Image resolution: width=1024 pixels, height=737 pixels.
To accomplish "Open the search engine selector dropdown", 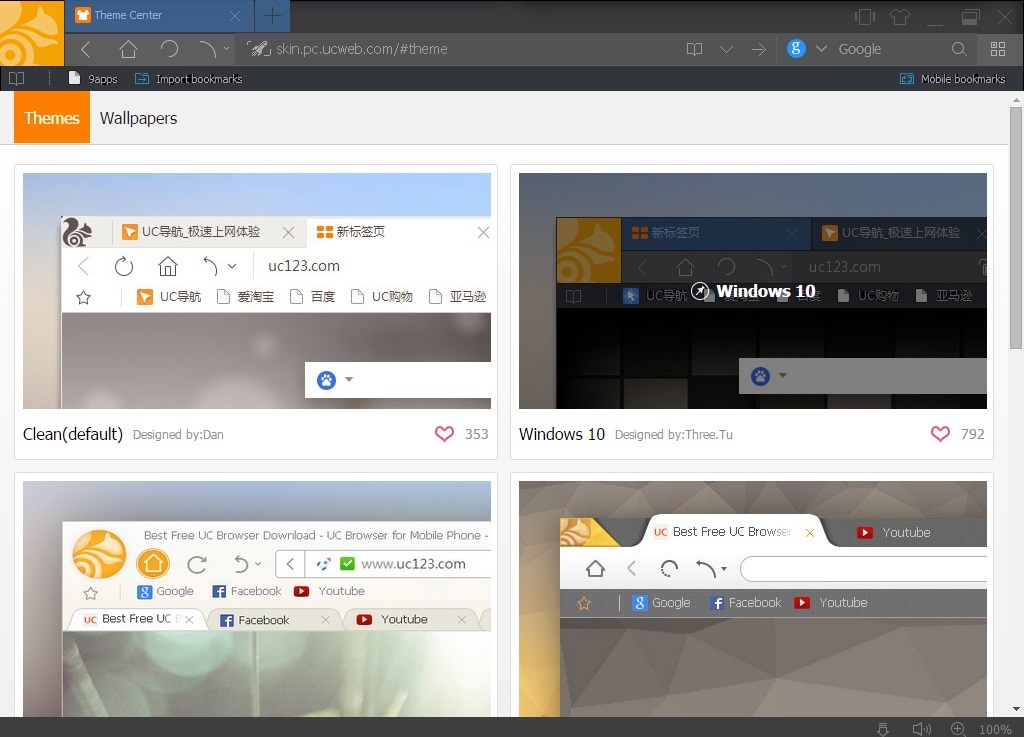I will click(822, 48).
